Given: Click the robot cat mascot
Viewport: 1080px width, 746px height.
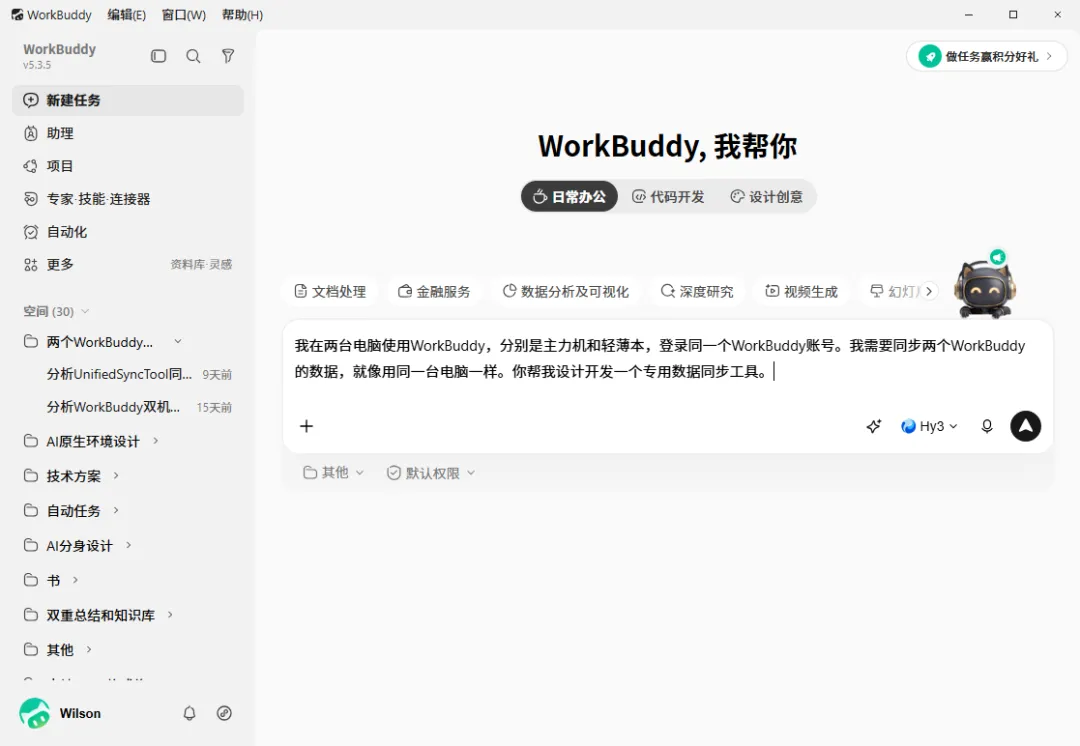Looking at the screenshot, I should (985, 289).
